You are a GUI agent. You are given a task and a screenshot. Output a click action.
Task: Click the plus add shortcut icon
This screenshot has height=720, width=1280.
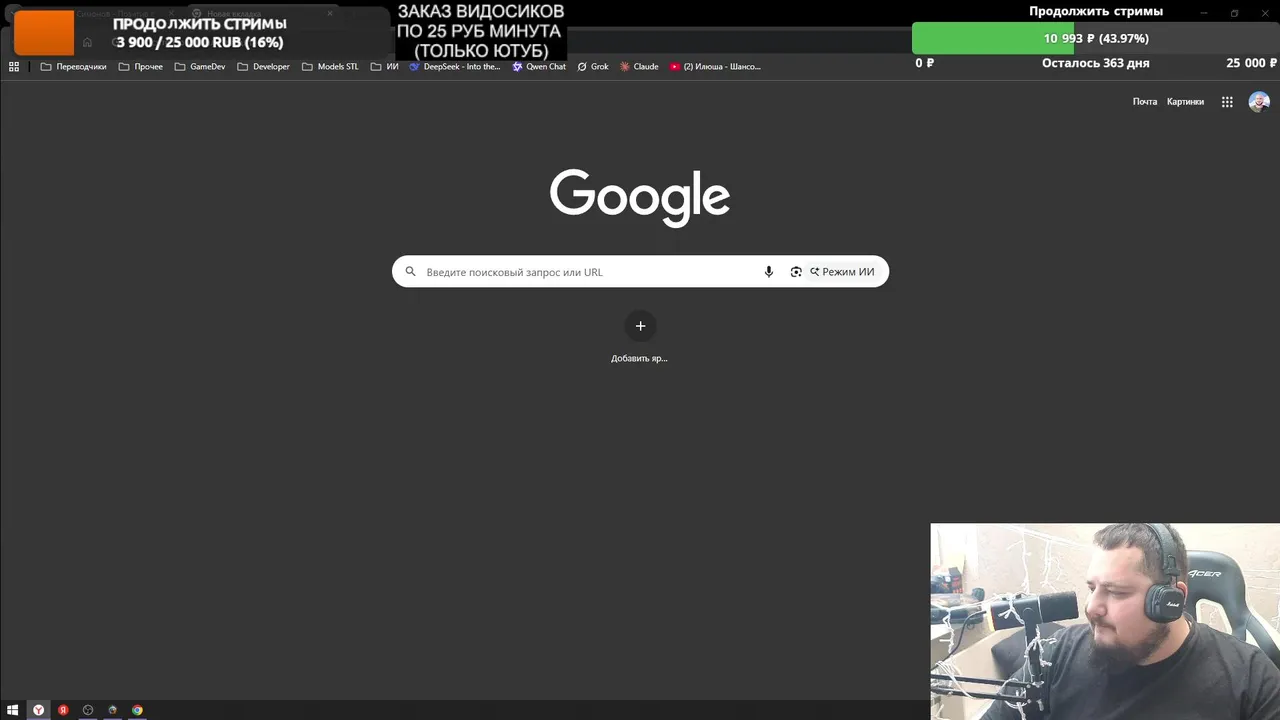(640, 326)
